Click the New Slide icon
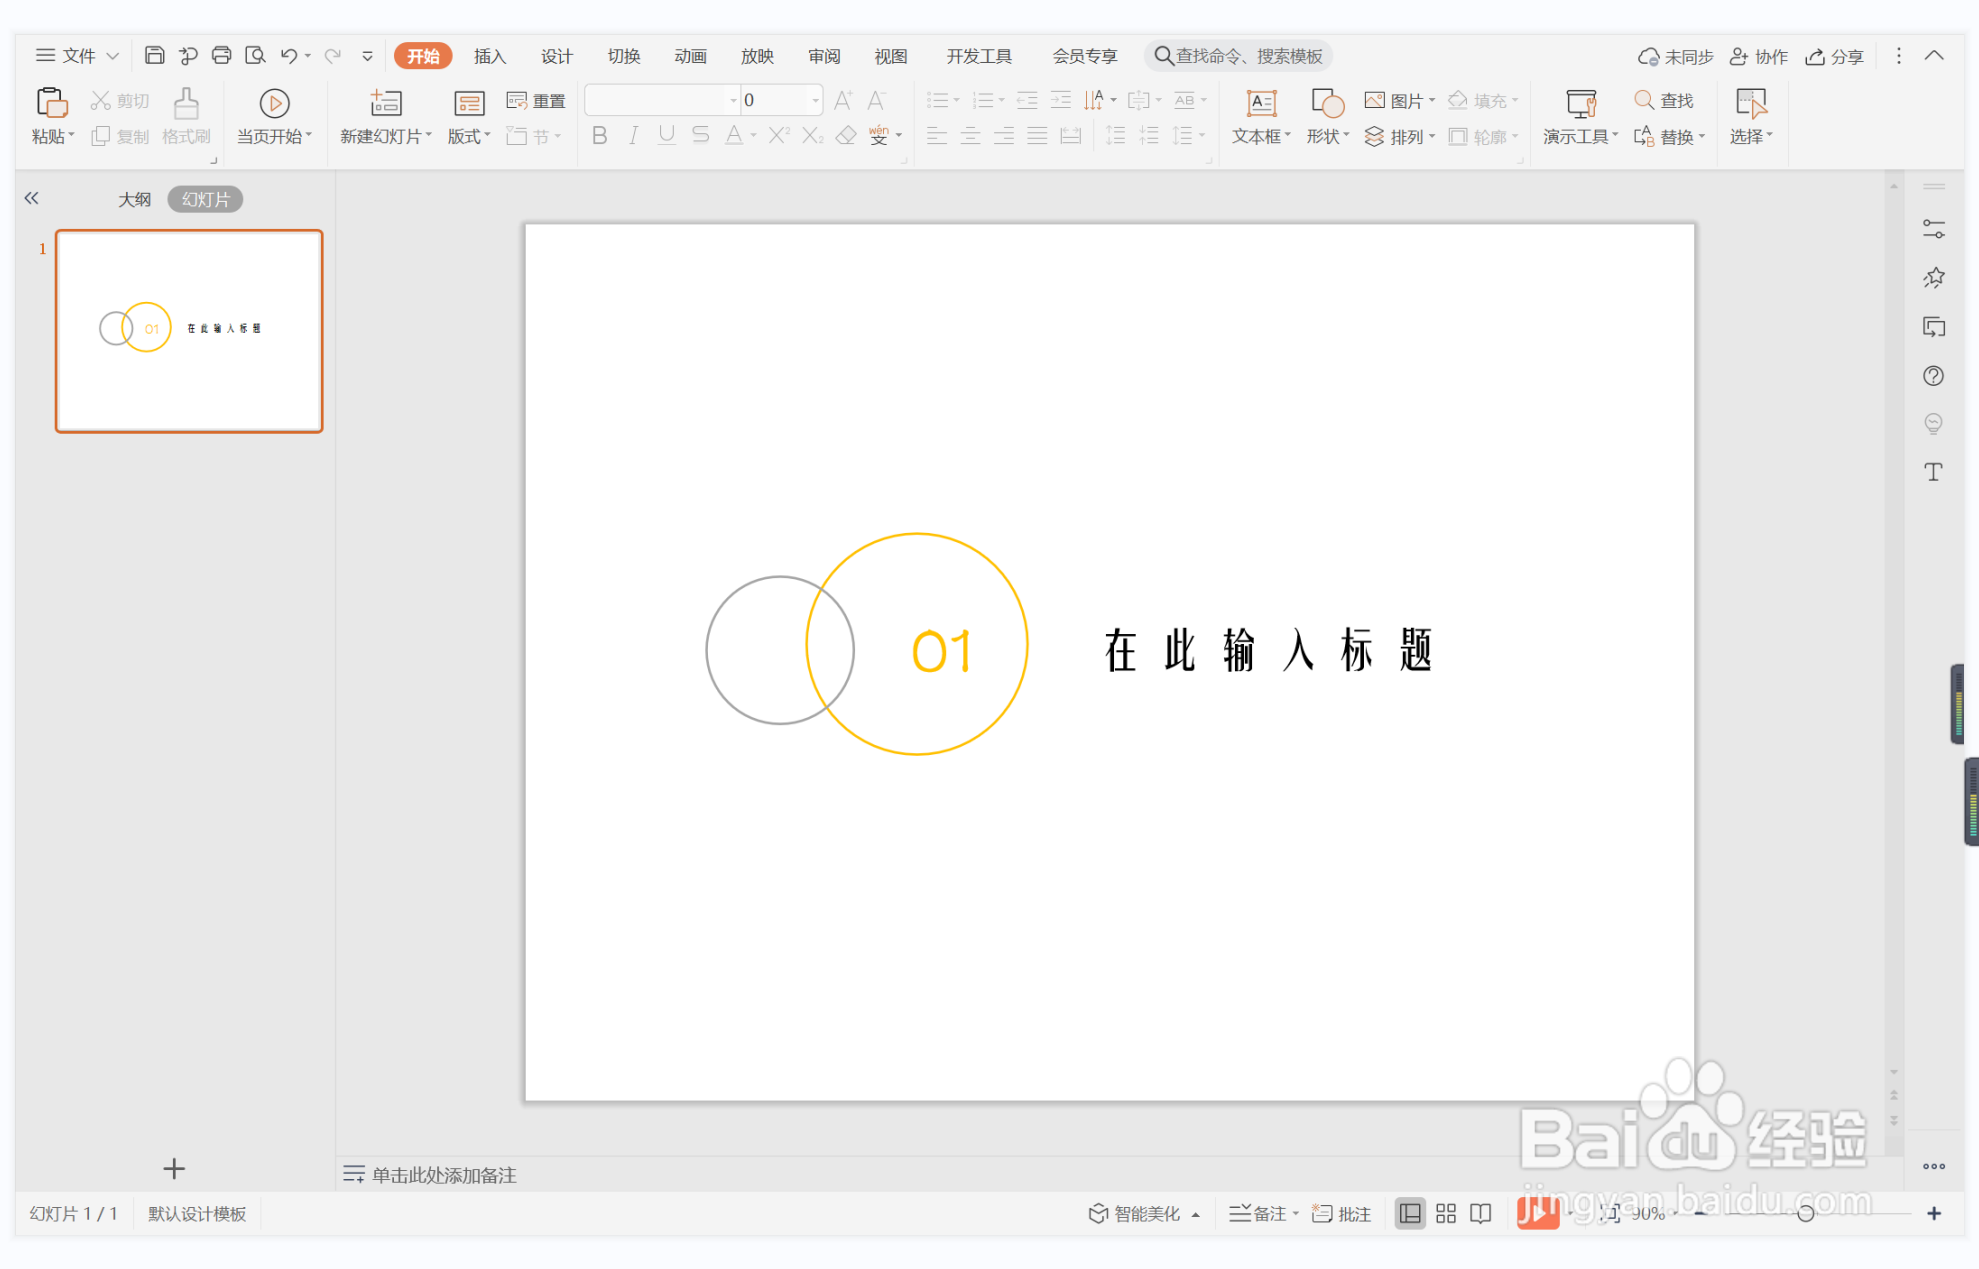The width and height of the screenshot is (1979, 1269). tap(385, 103)
